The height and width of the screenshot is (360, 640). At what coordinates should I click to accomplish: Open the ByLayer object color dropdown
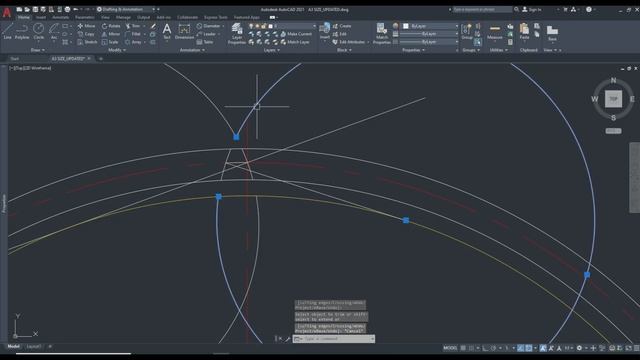[430, 26]
